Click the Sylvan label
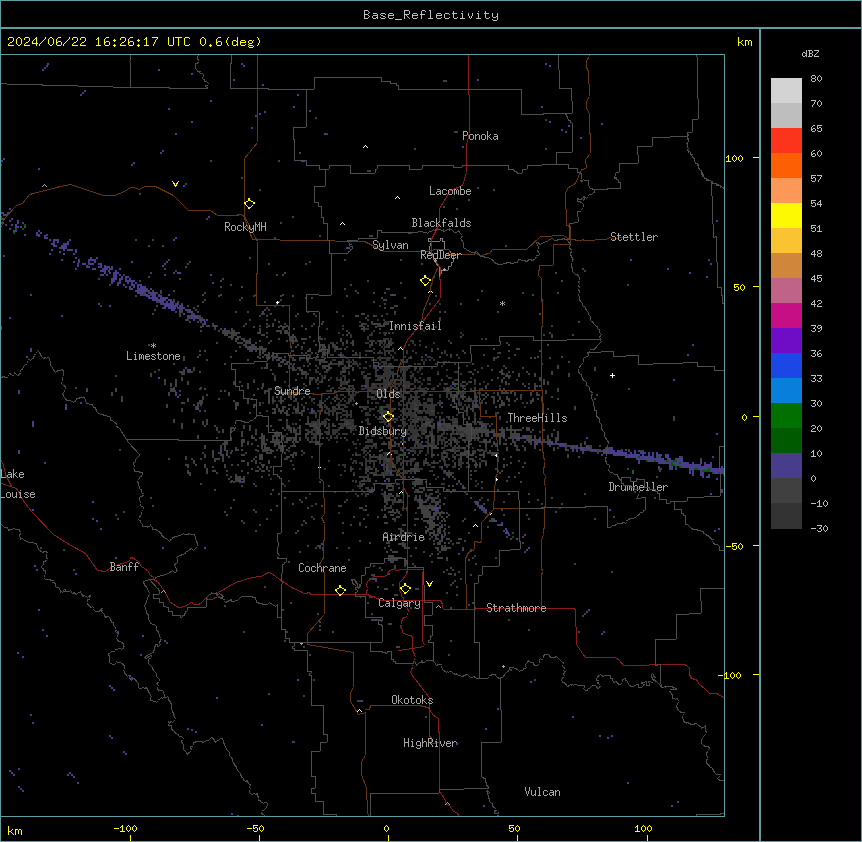 tap(390, 245)
